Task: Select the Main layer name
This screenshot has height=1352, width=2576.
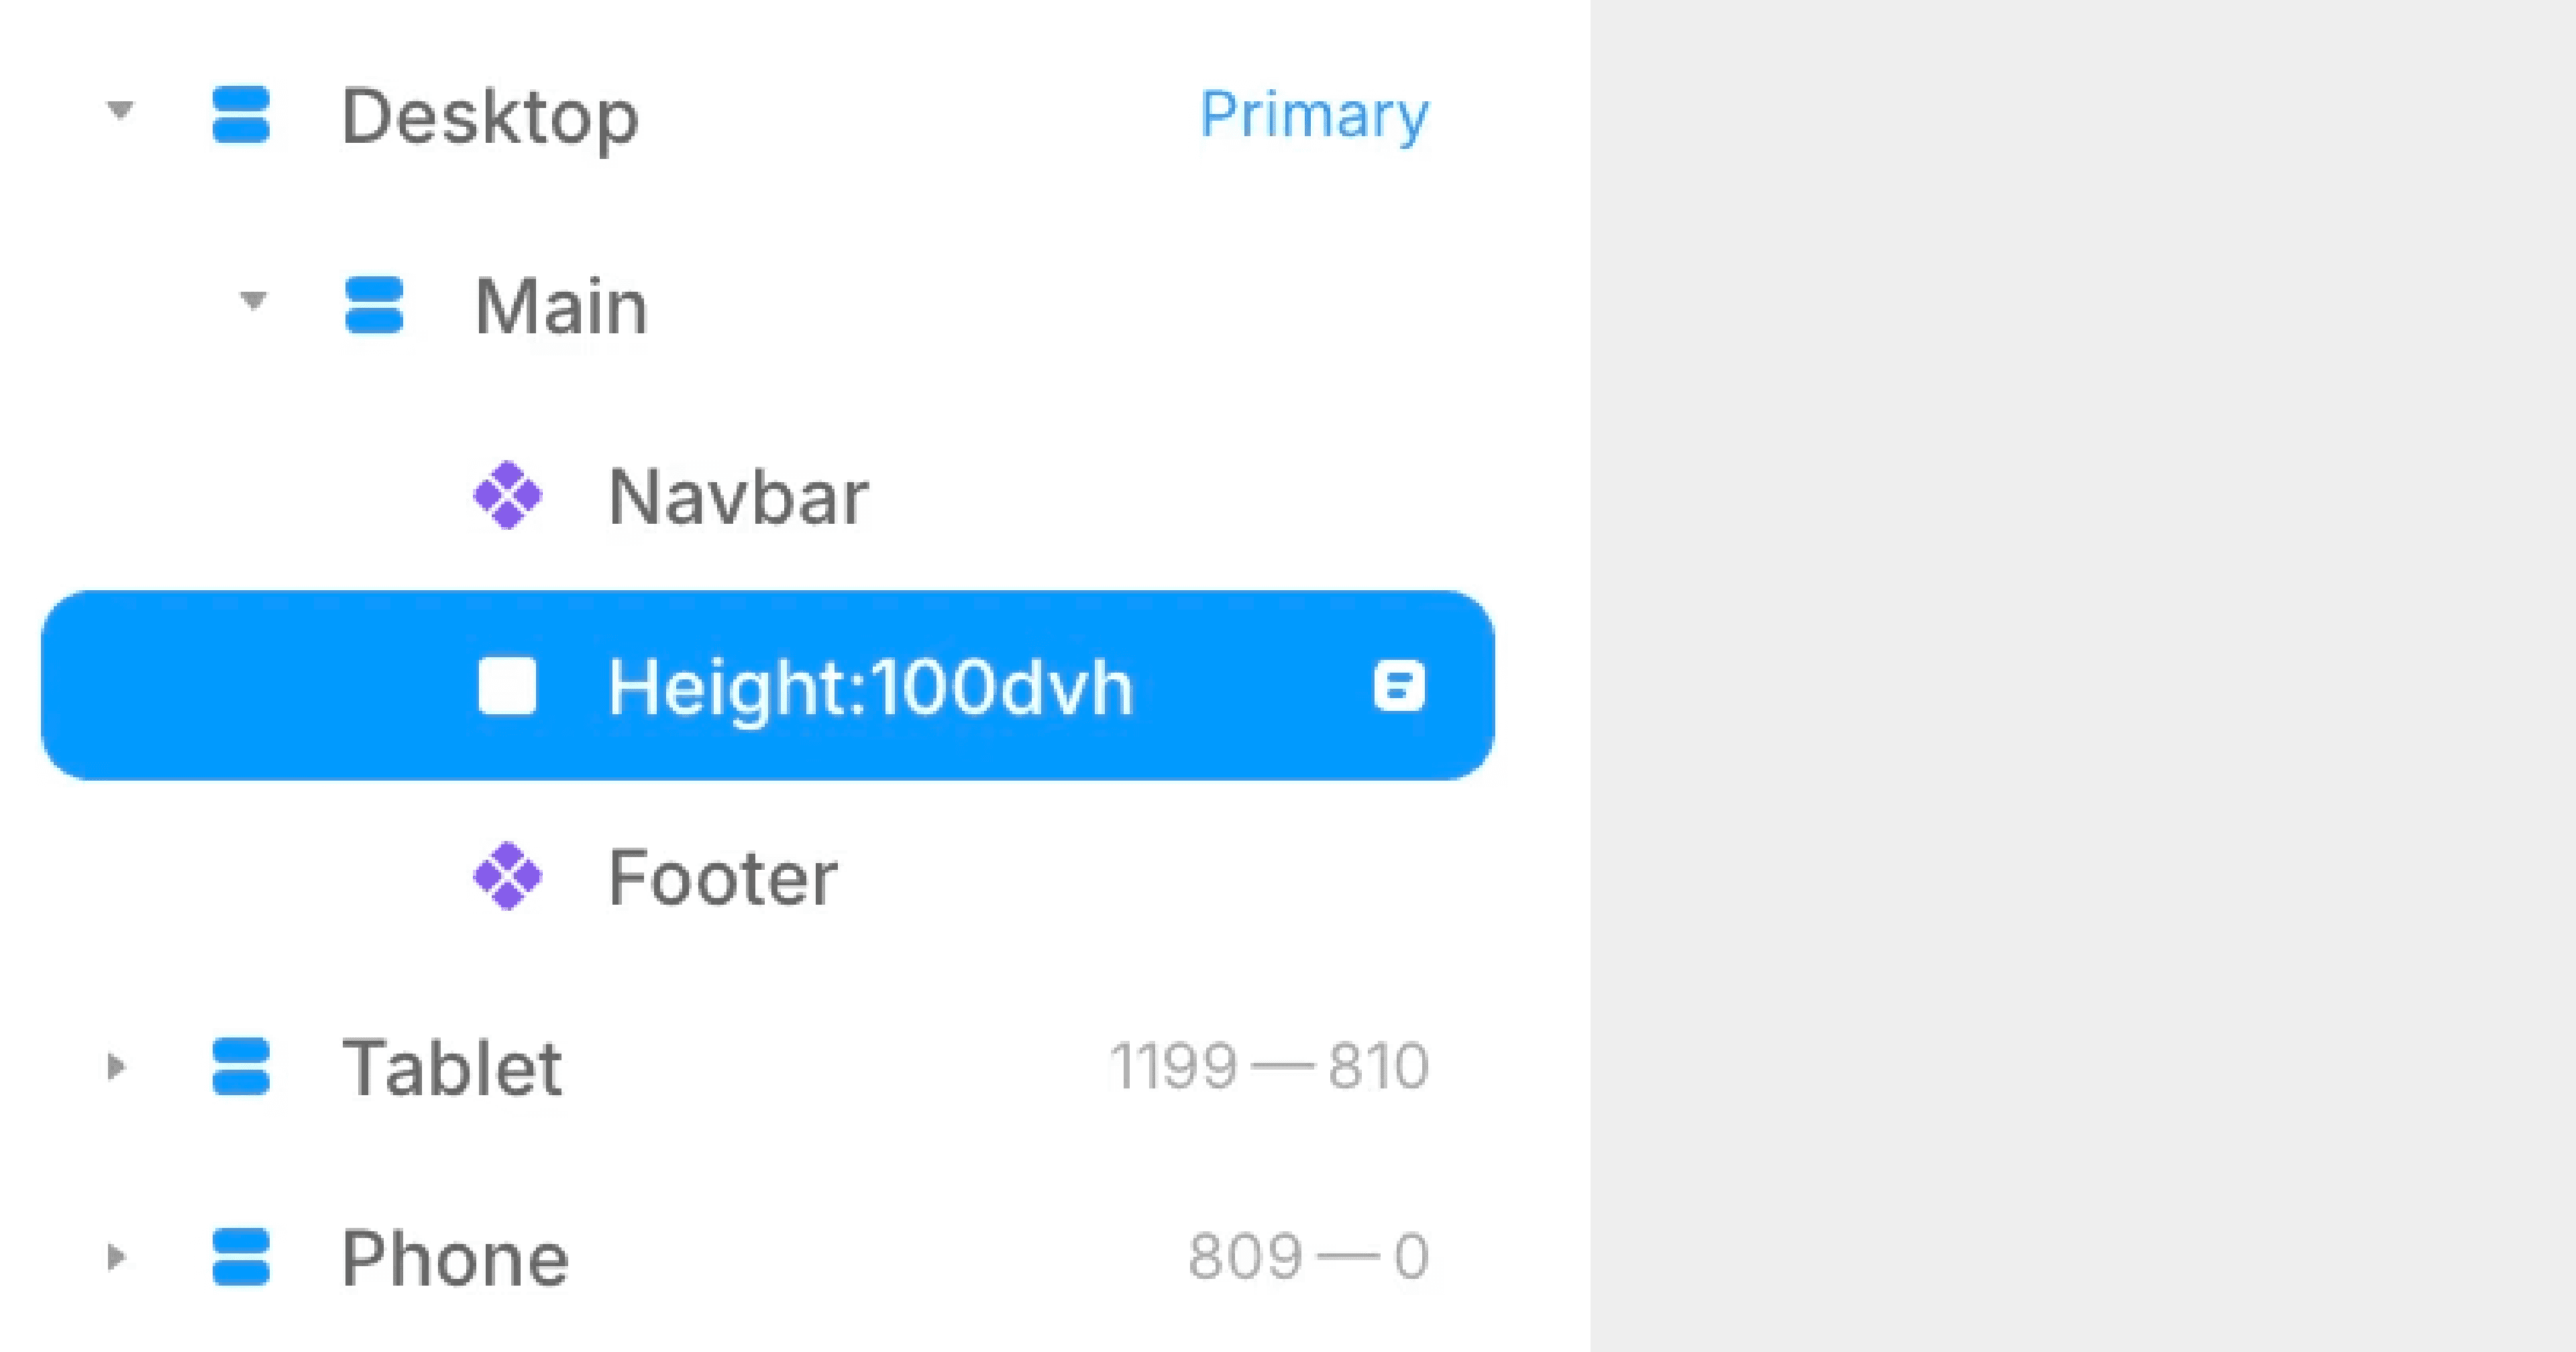Action: point(560,306)
